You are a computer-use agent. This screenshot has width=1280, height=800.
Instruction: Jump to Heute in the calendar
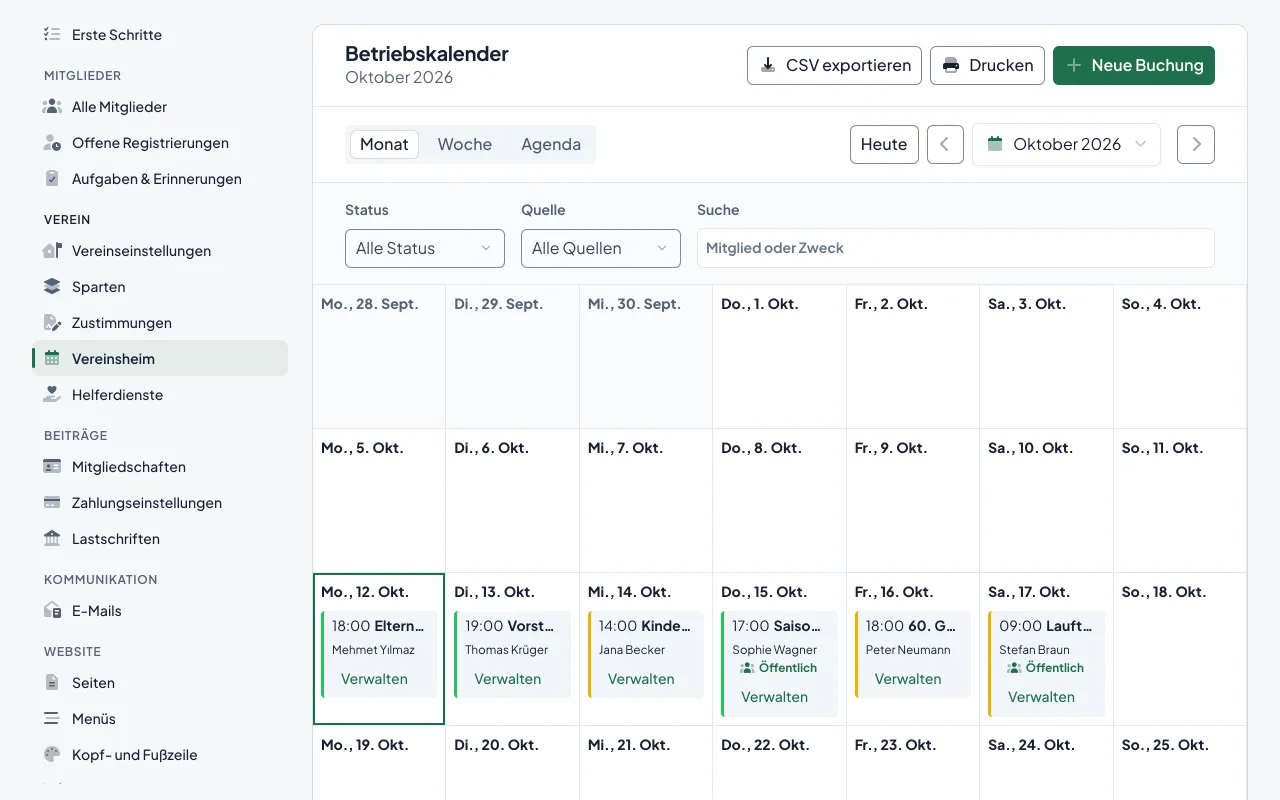click(x=884, y=144)
